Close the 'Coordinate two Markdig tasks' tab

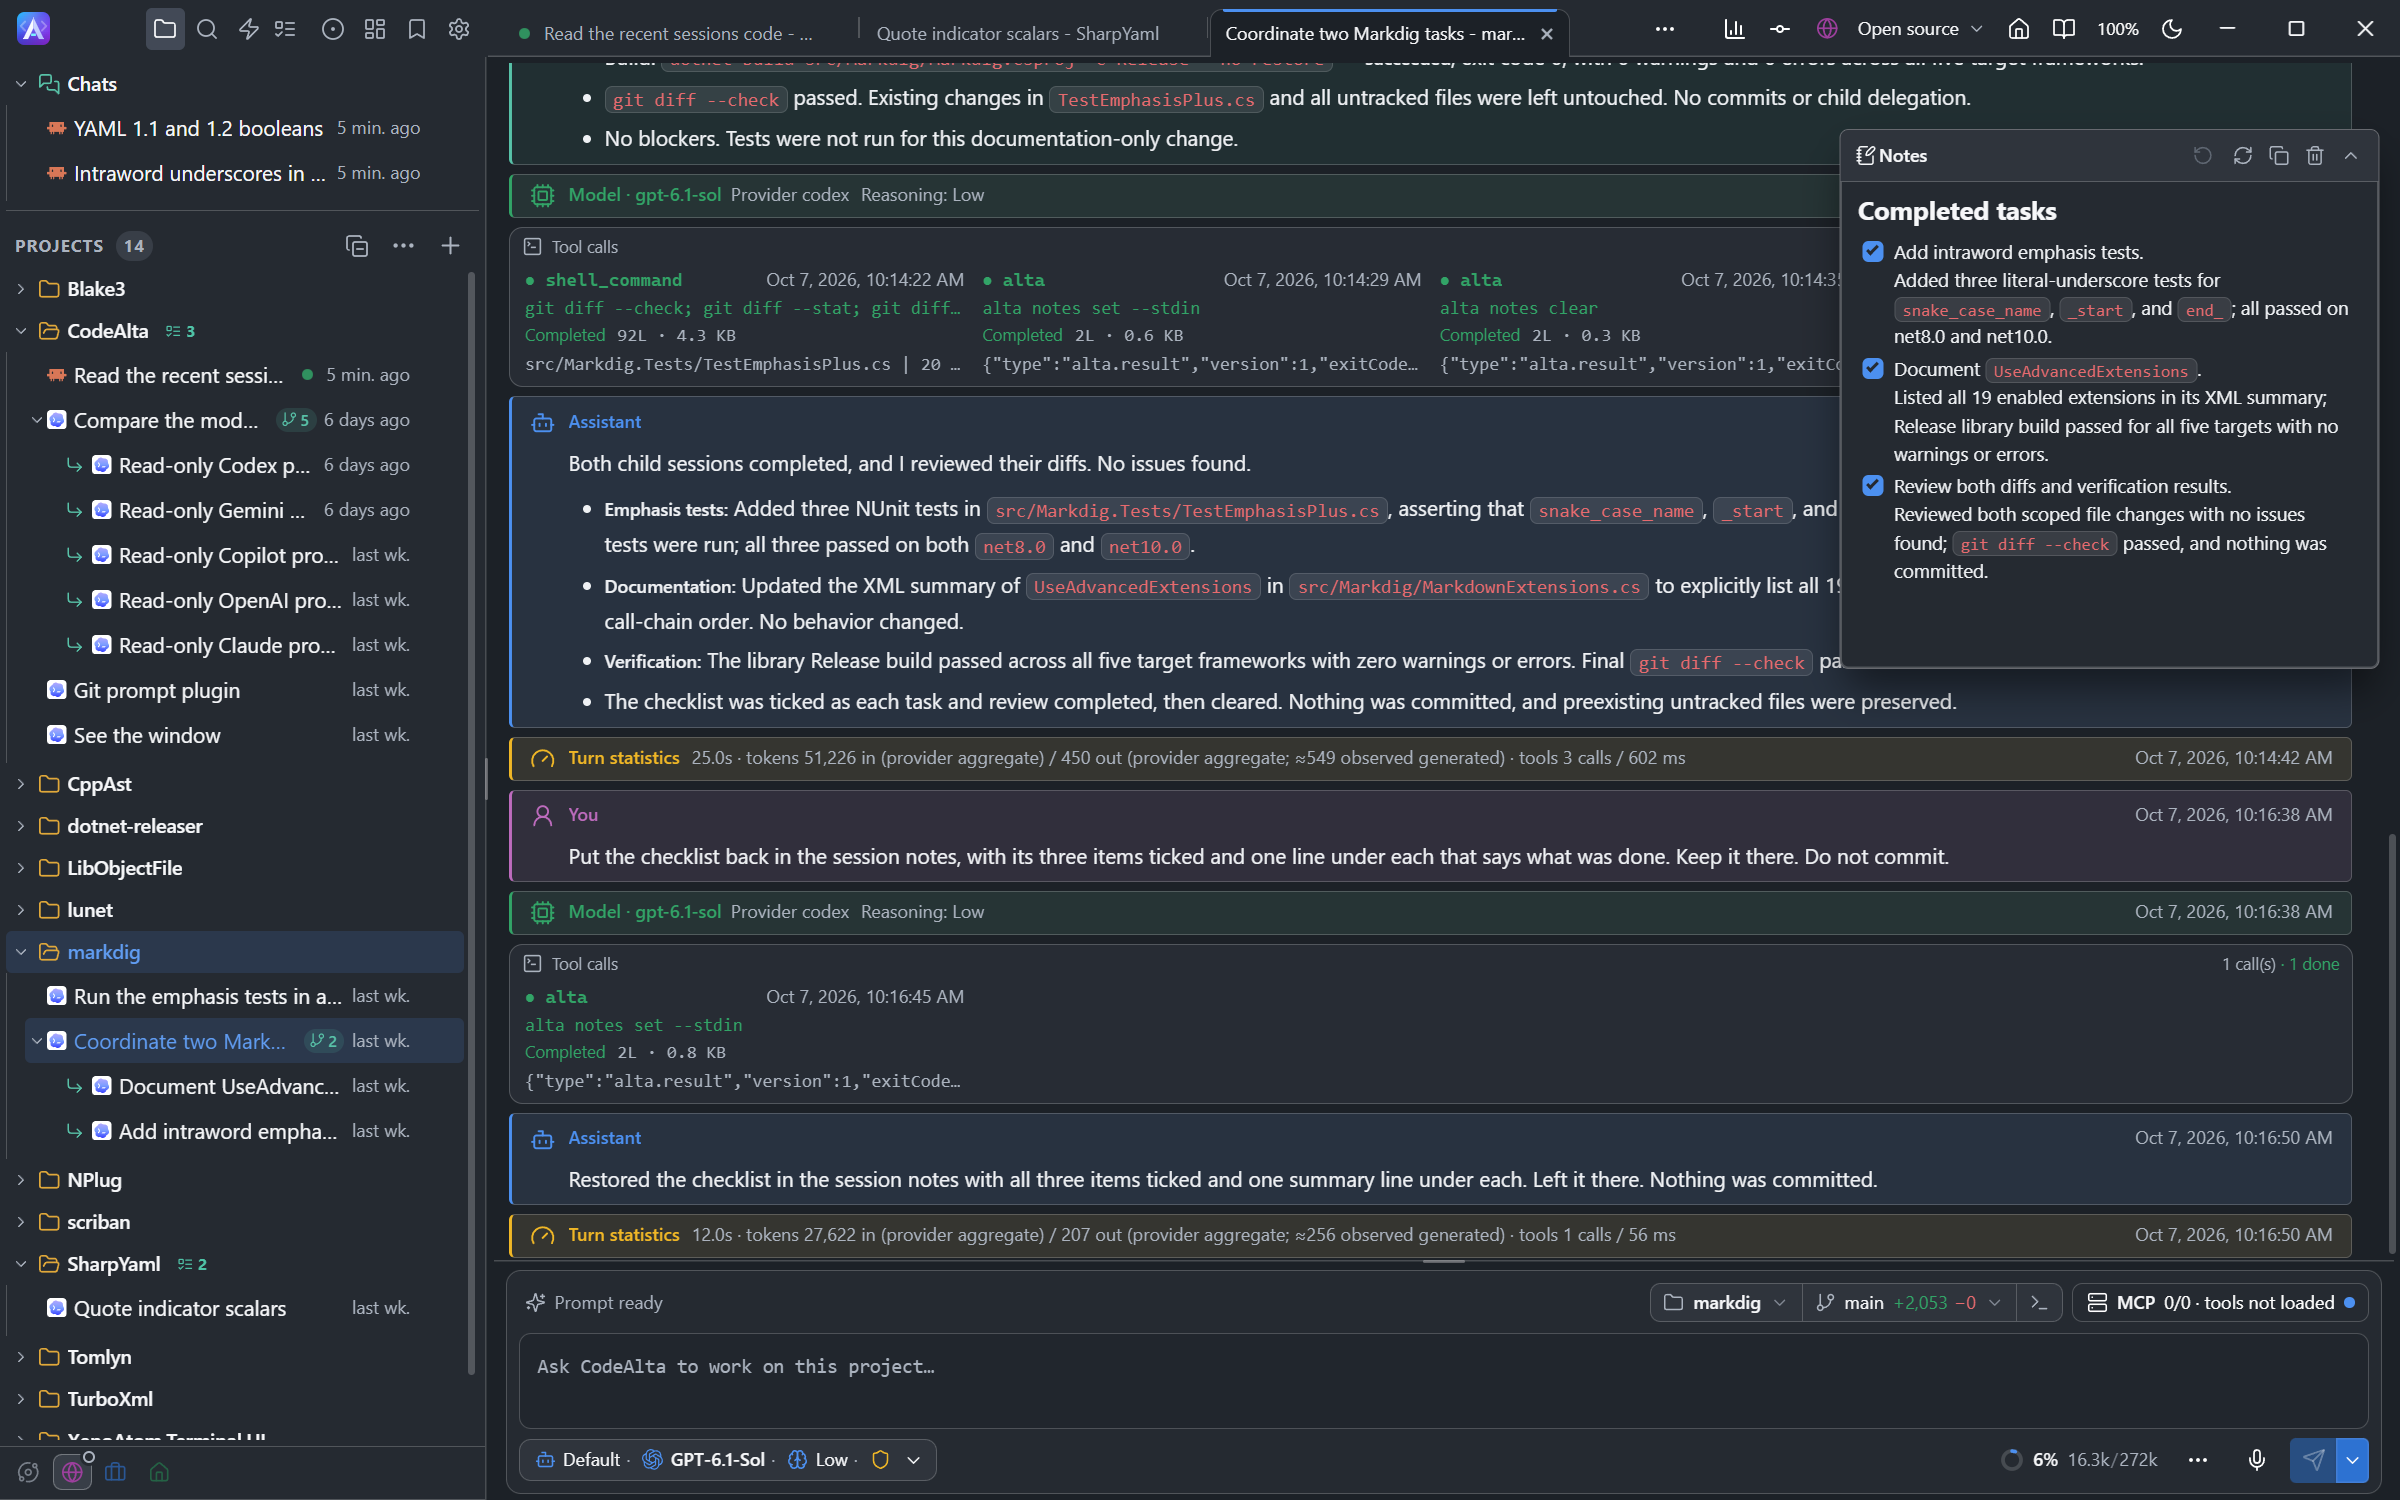1547,34
